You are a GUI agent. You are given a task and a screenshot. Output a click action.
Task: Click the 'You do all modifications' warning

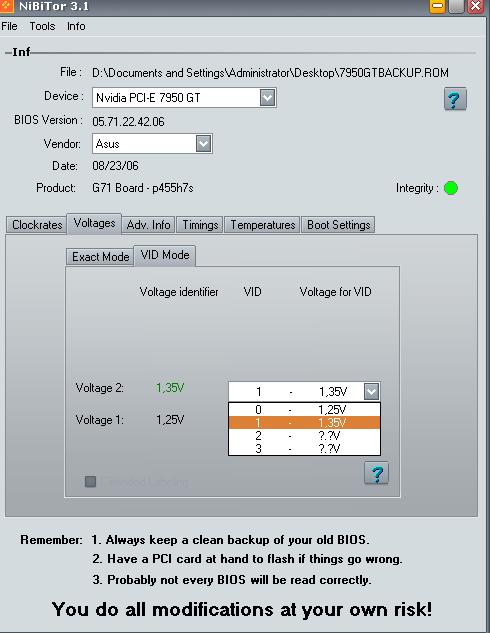242,609
